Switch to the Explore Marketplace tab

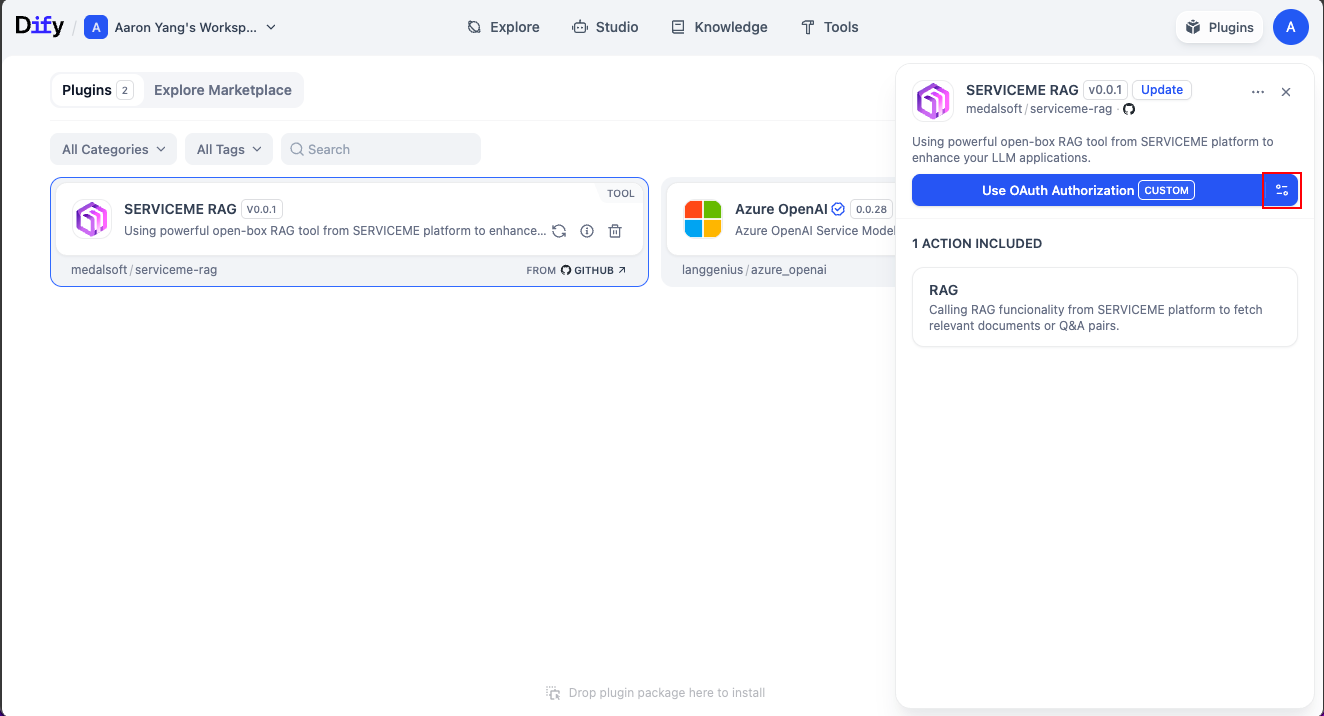pyautogui.click(x=222, y=90)
